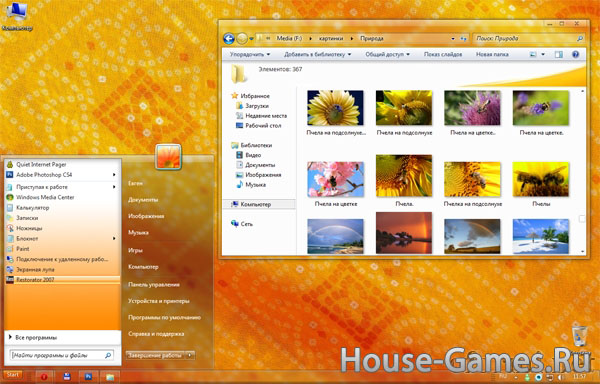The image size is (600, 384).
Task: Expand Adobe Photoshop CS4 submenu arrow
Action: (114, 175)
